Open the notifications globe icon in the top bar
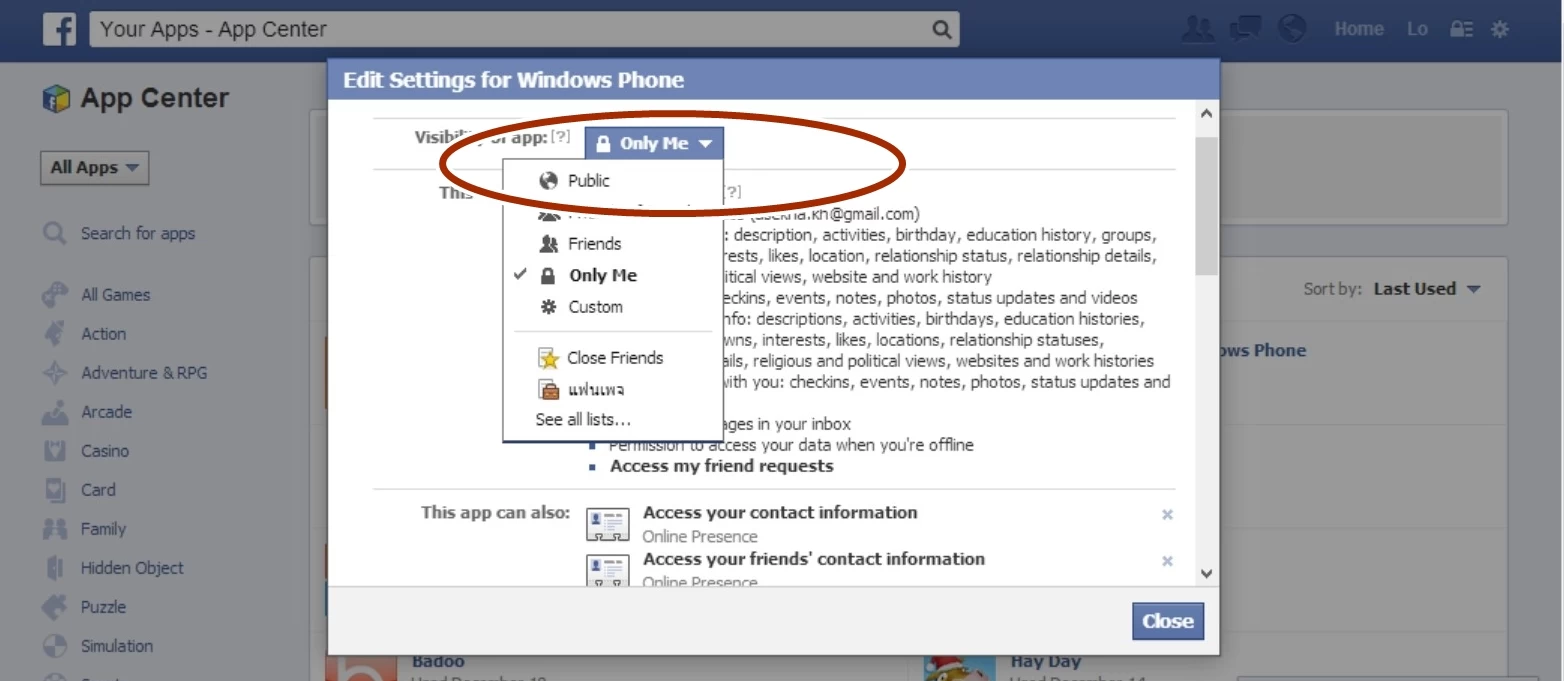This screenshot has height=681, width=1564. point(1292,29)
